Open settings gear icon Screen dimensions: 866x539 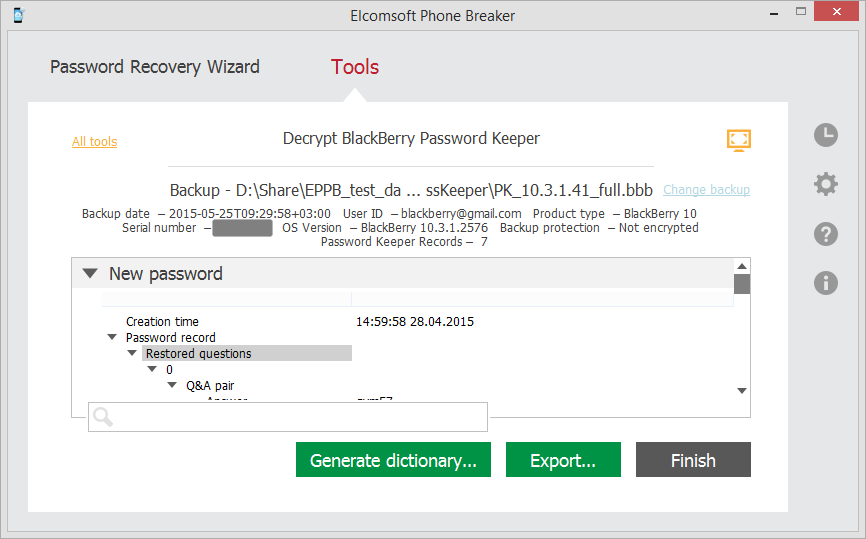(825, 184)
